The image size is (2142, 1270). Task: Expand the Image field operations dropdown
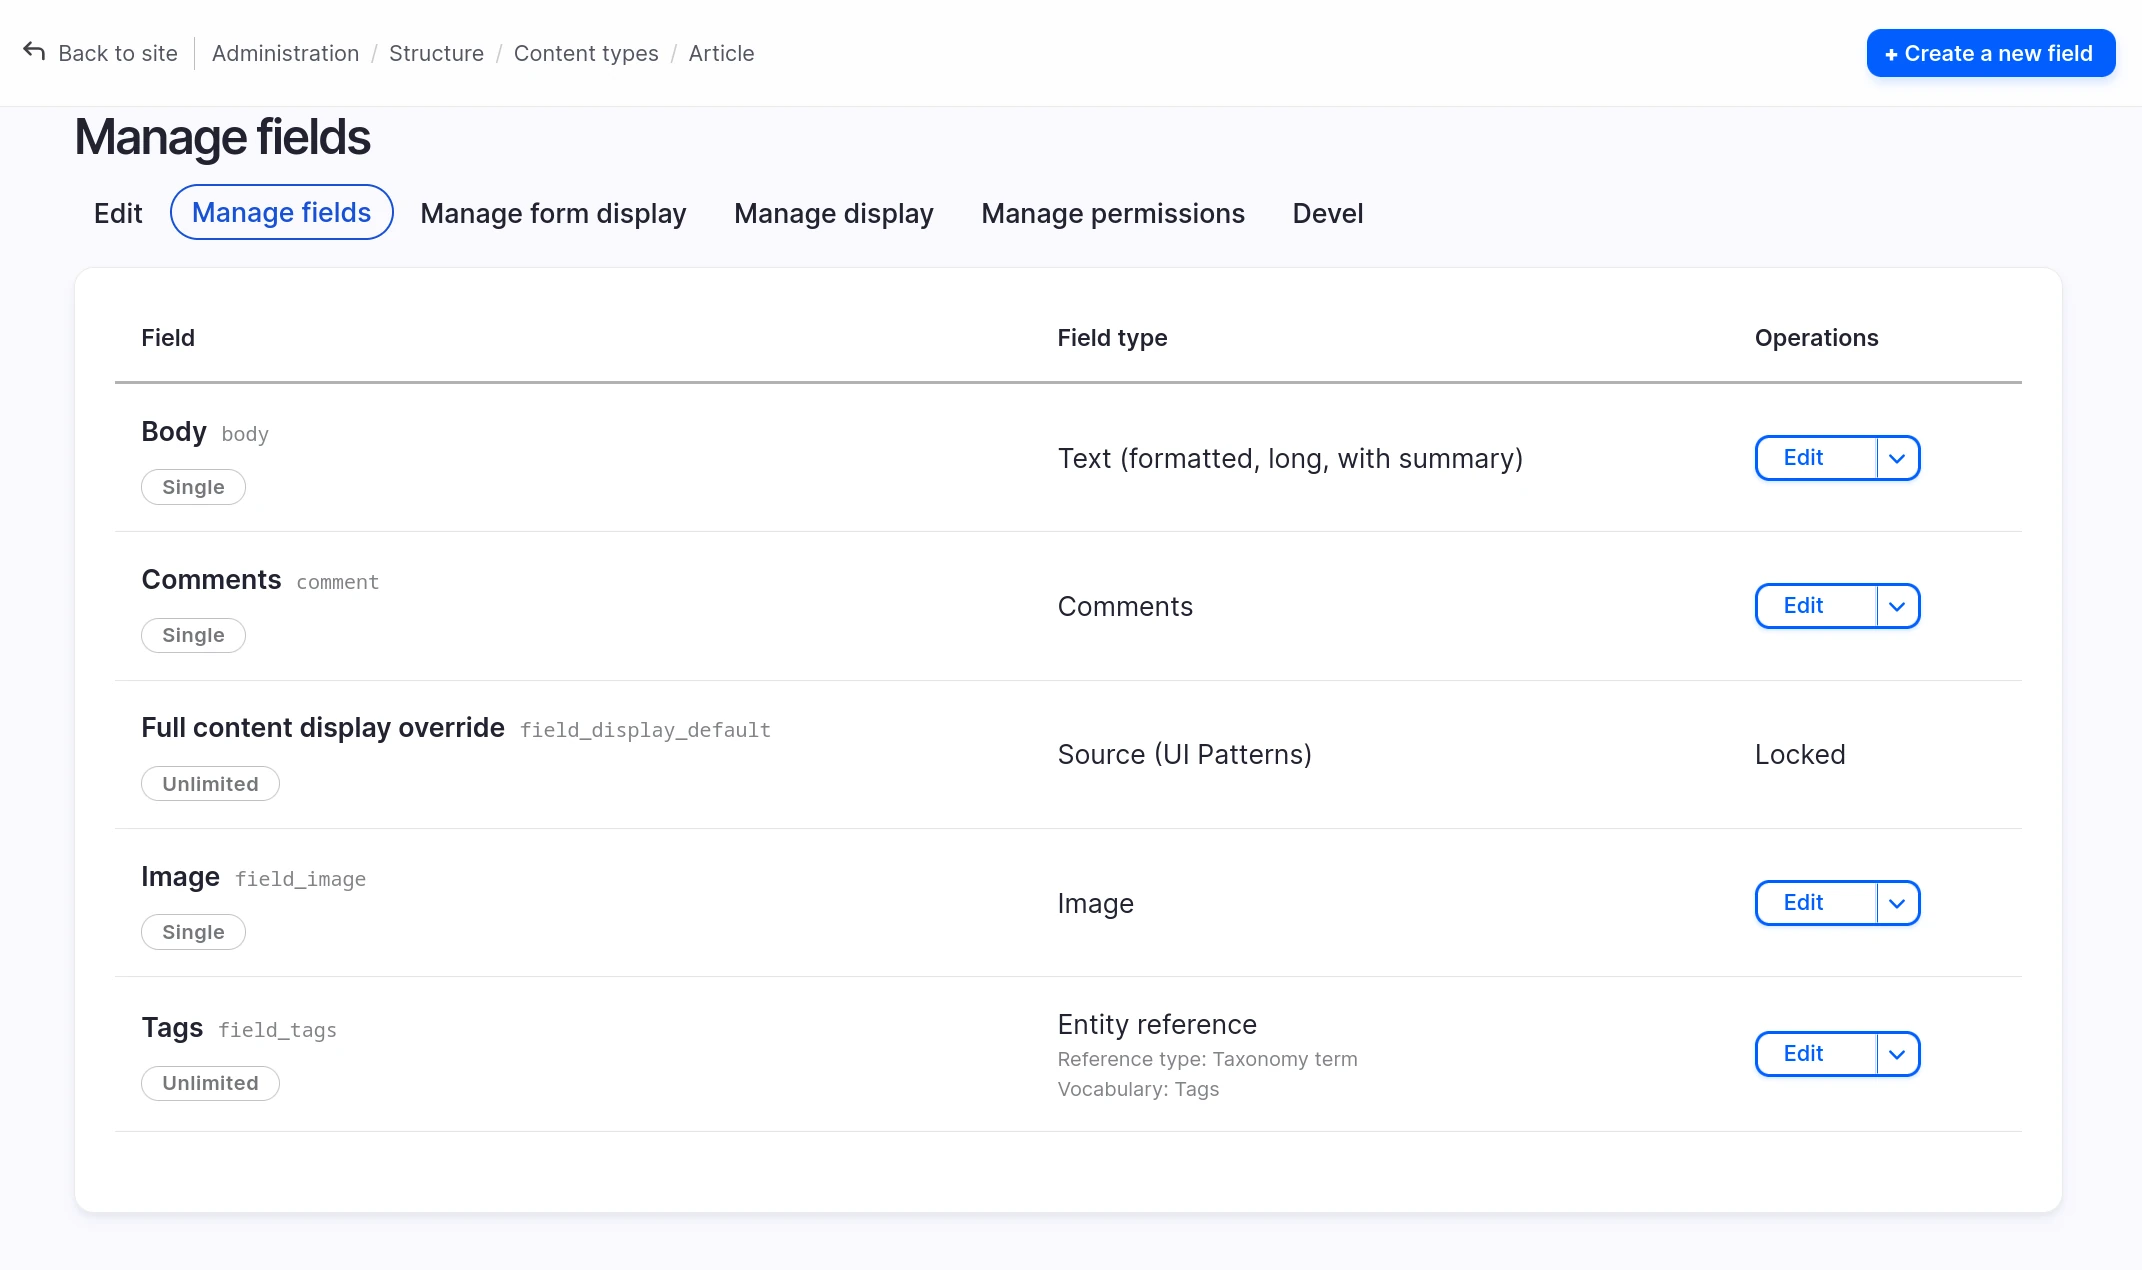point(1897,903)
